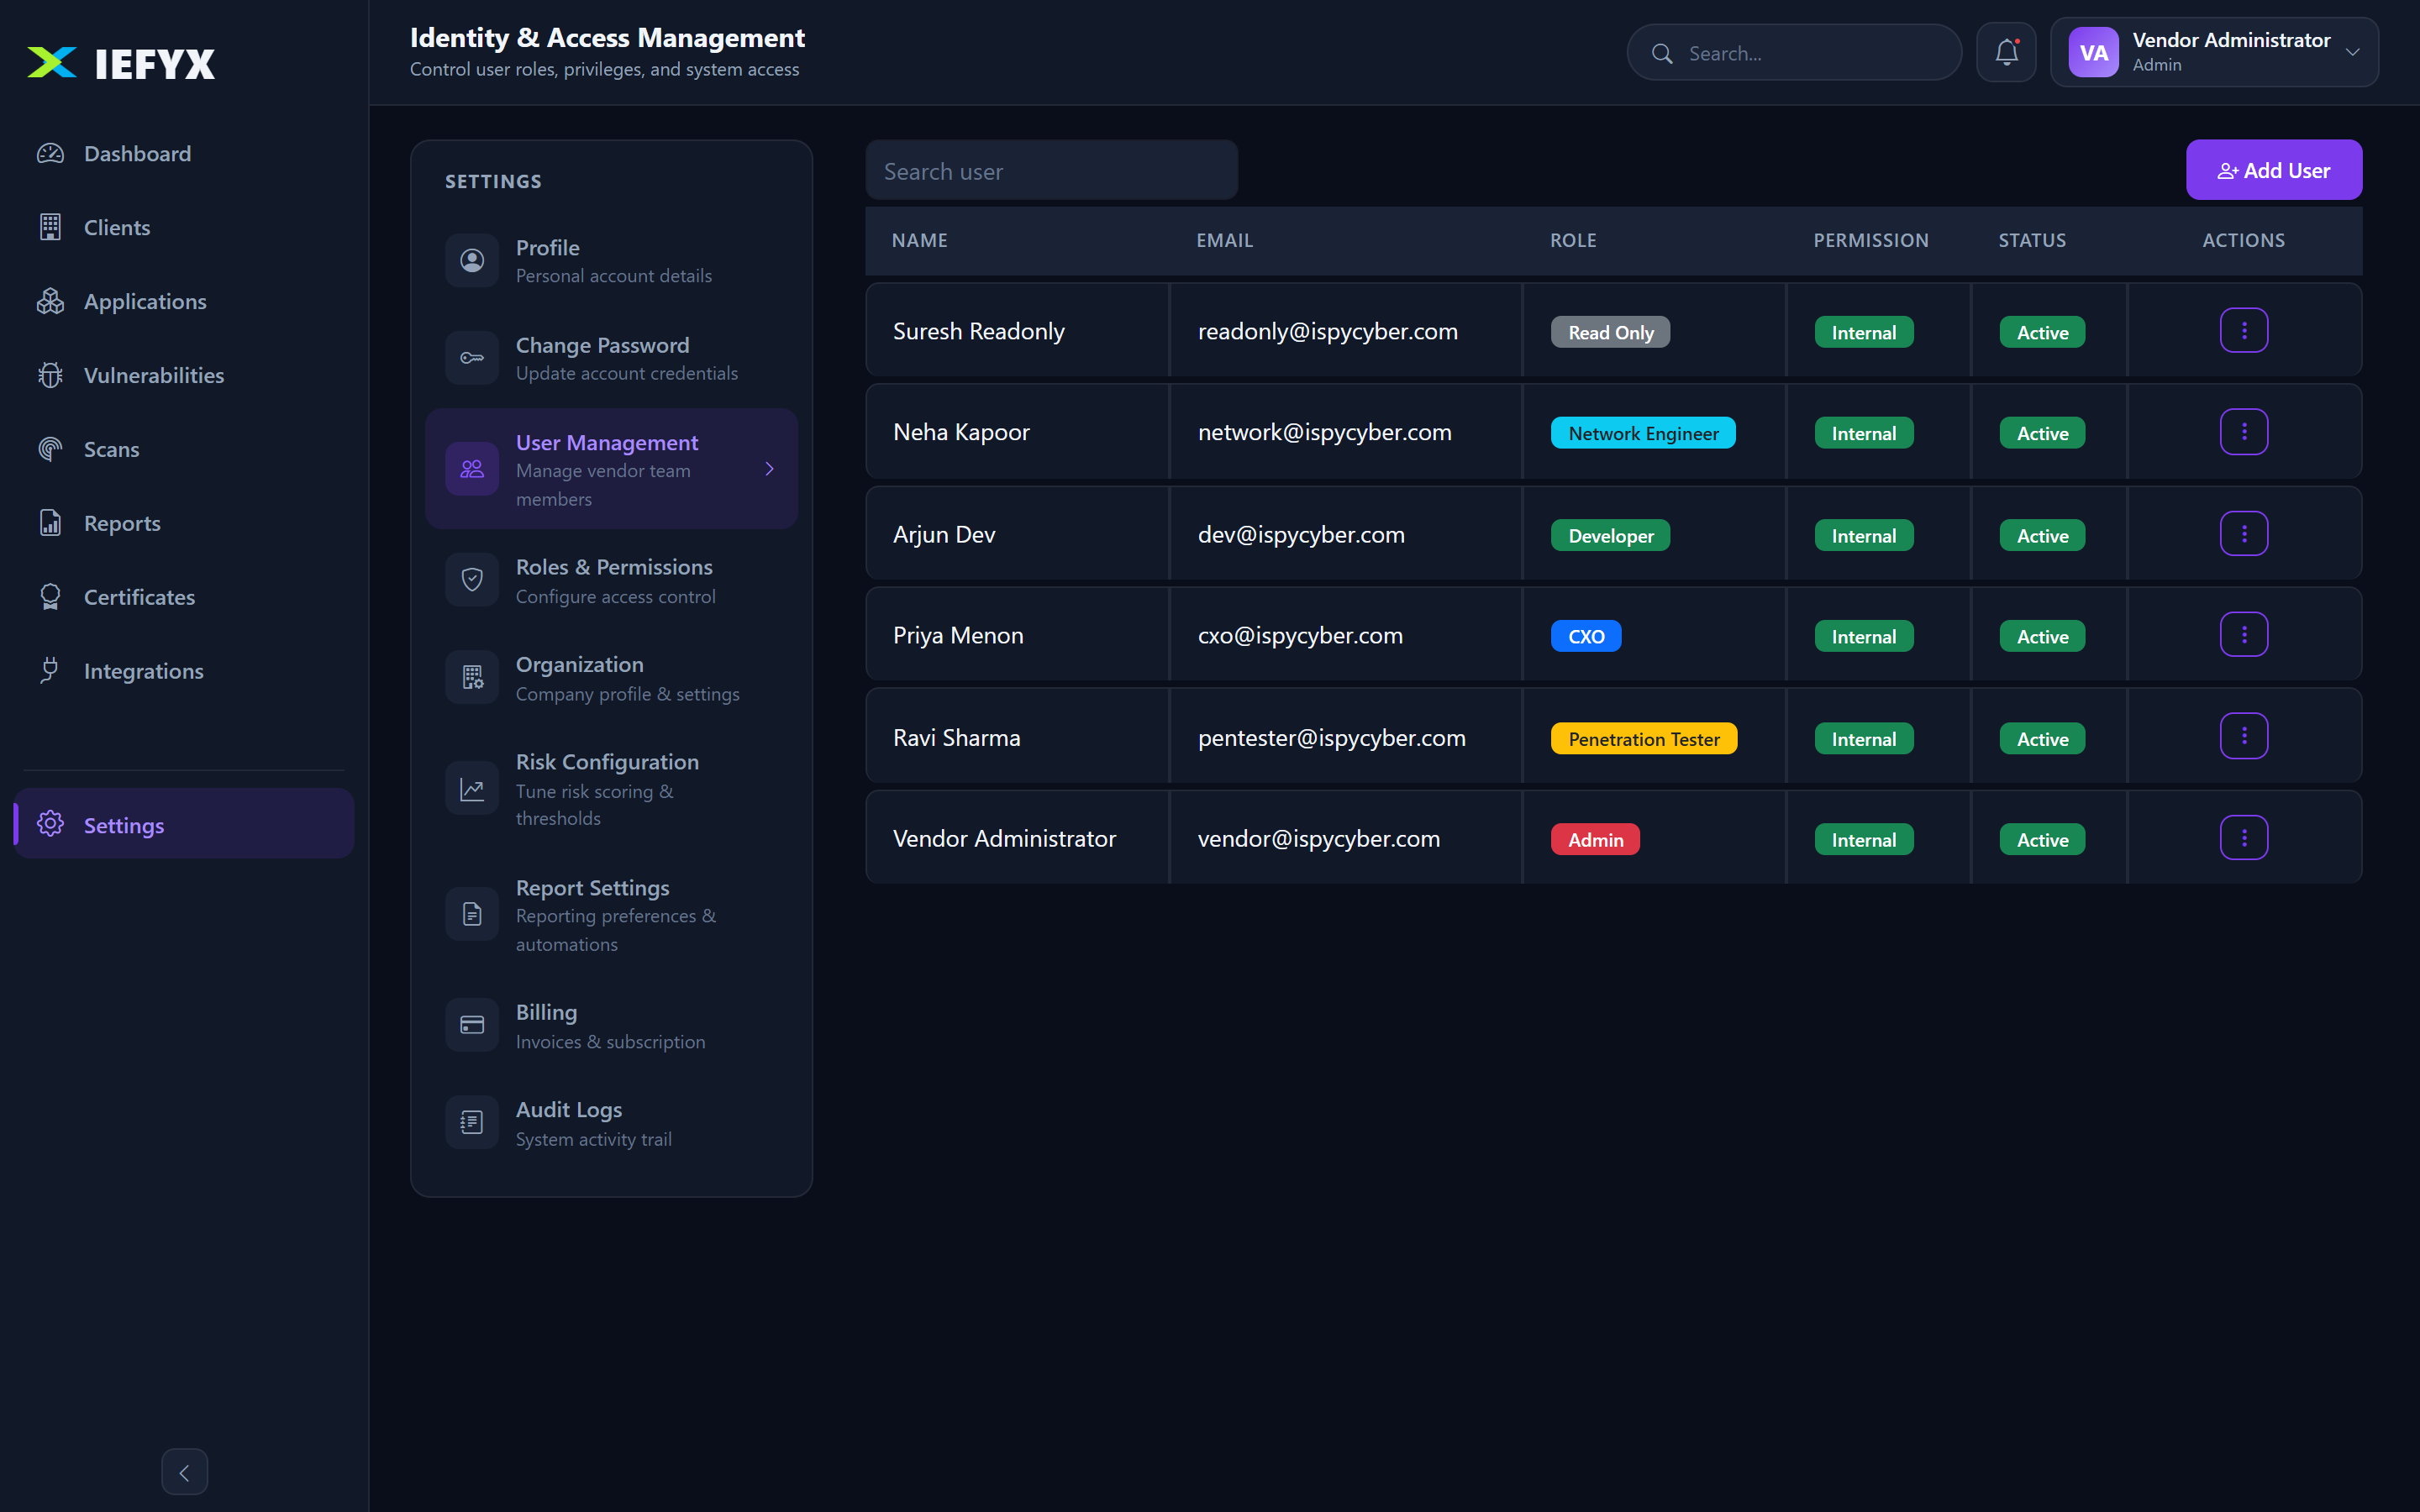
Task: Click the Scans fingerprint icon
Action: (50, 449)
